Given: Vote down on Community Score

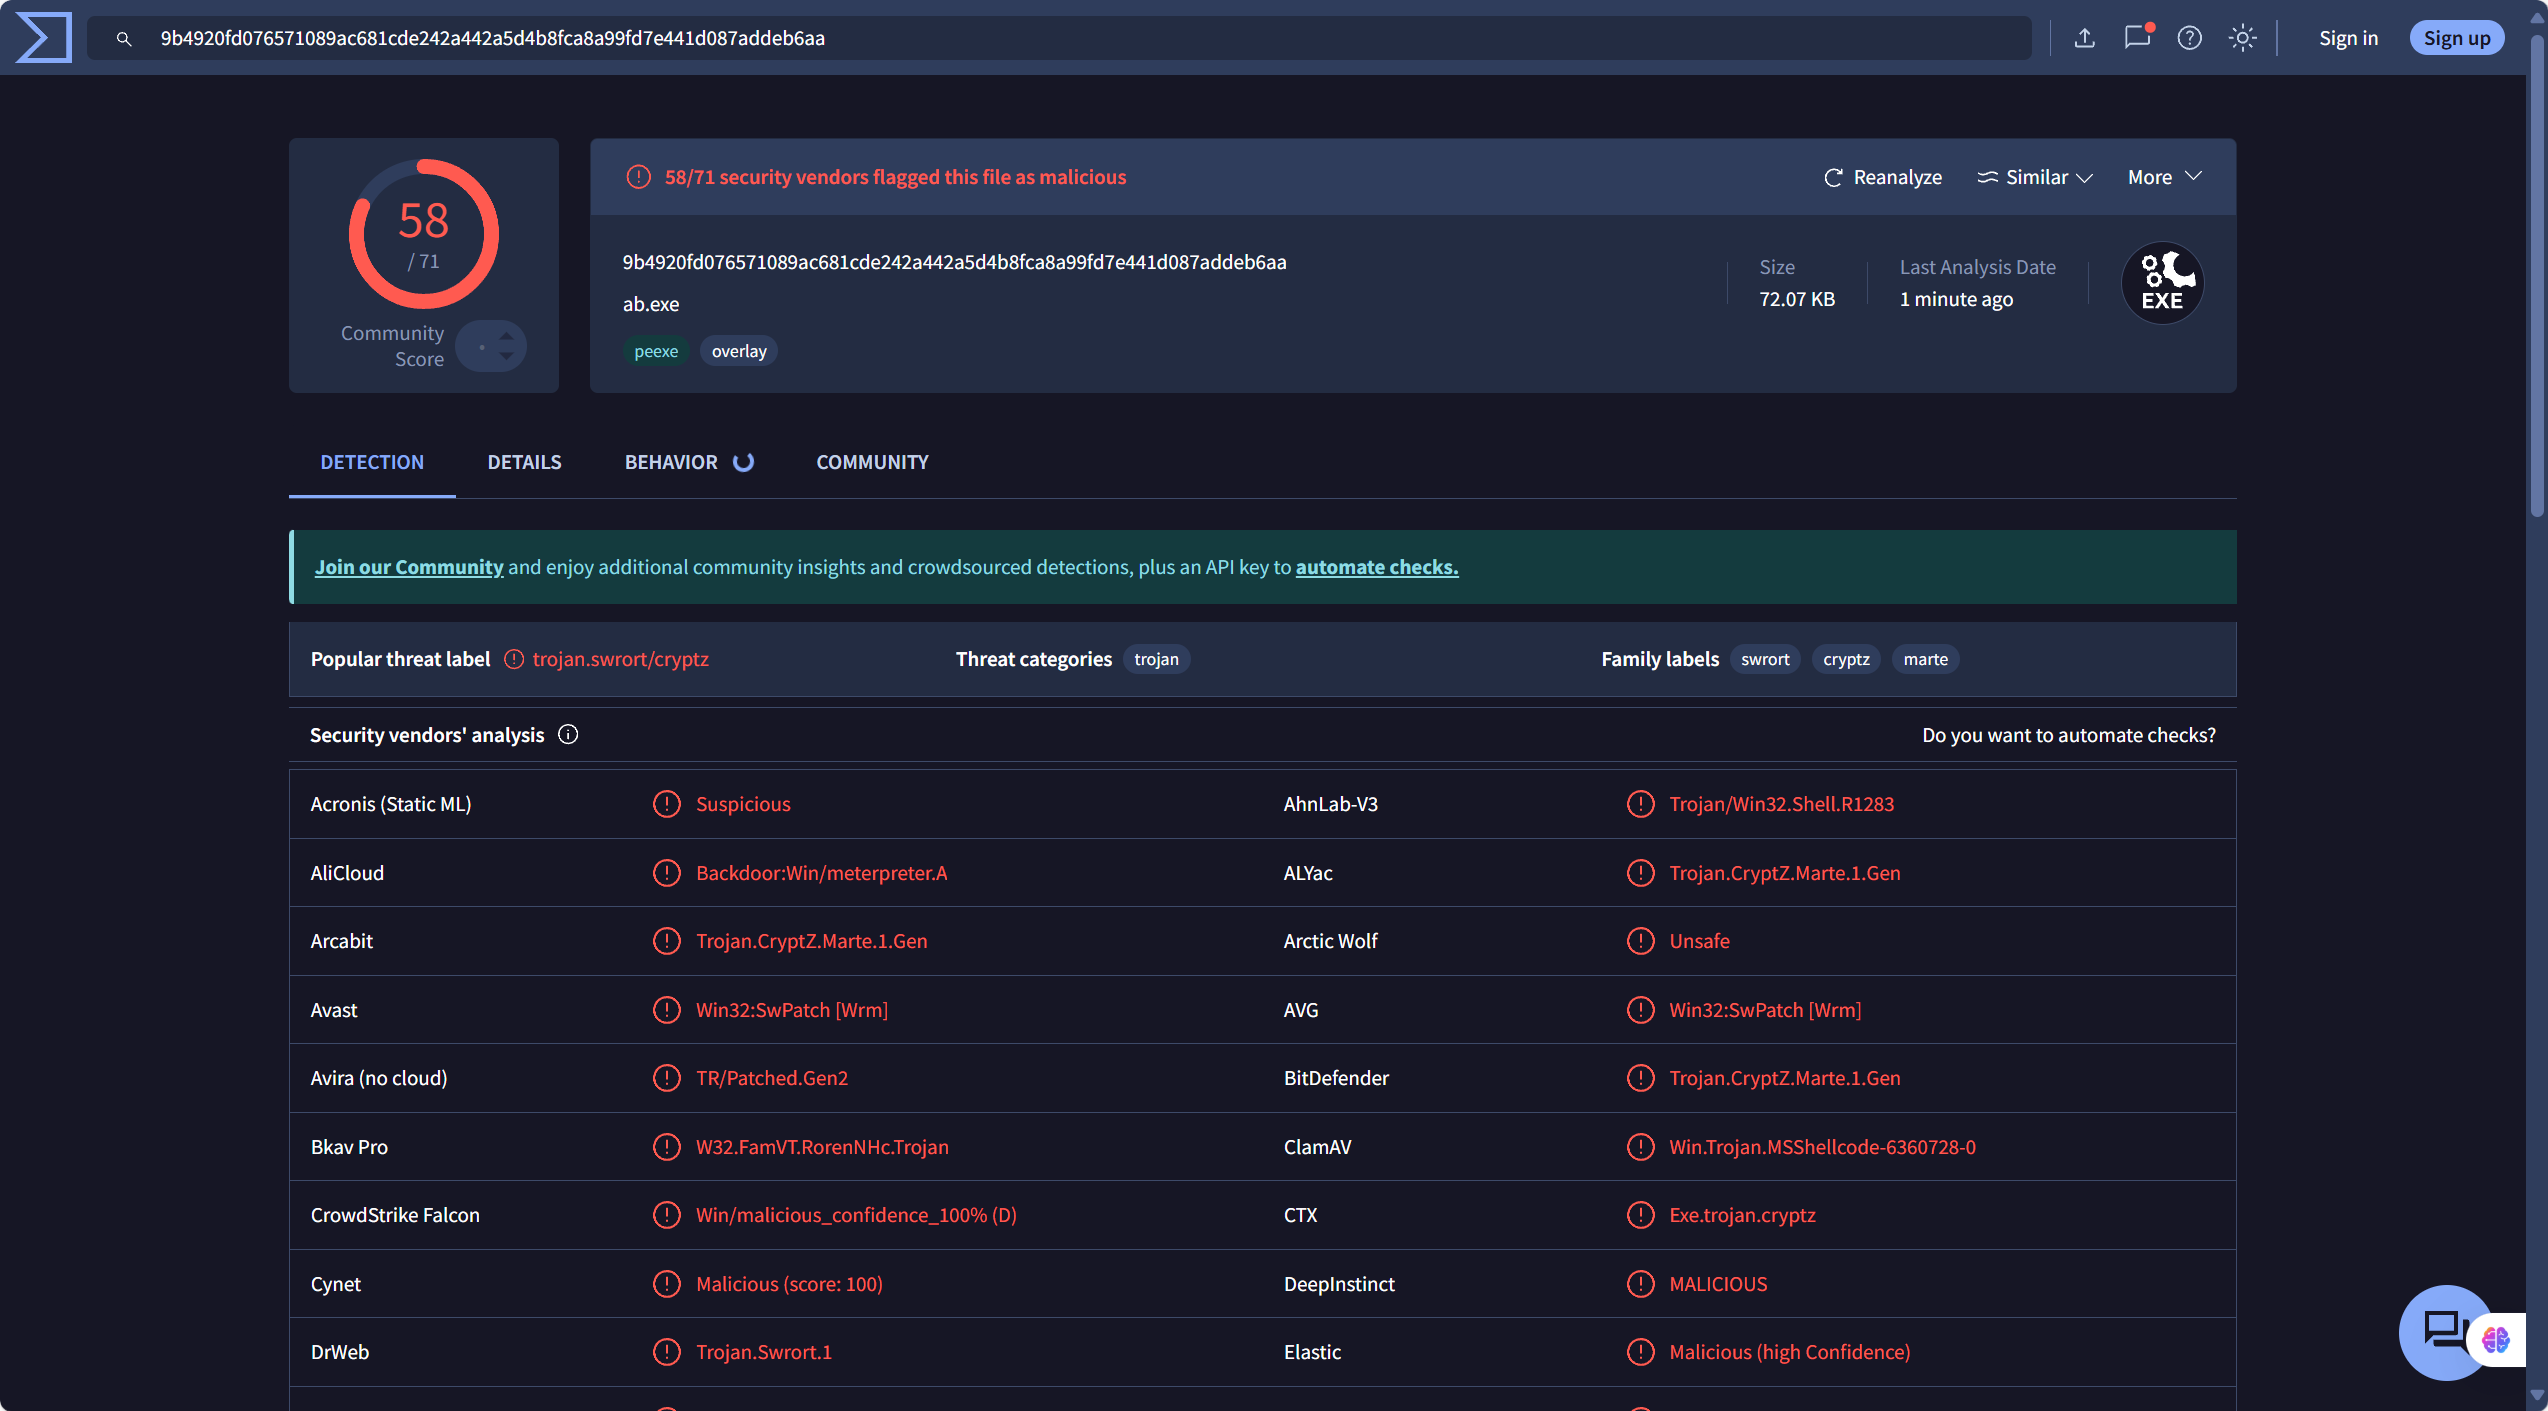Looking at the screenshot, I should [x=507, y=357].
